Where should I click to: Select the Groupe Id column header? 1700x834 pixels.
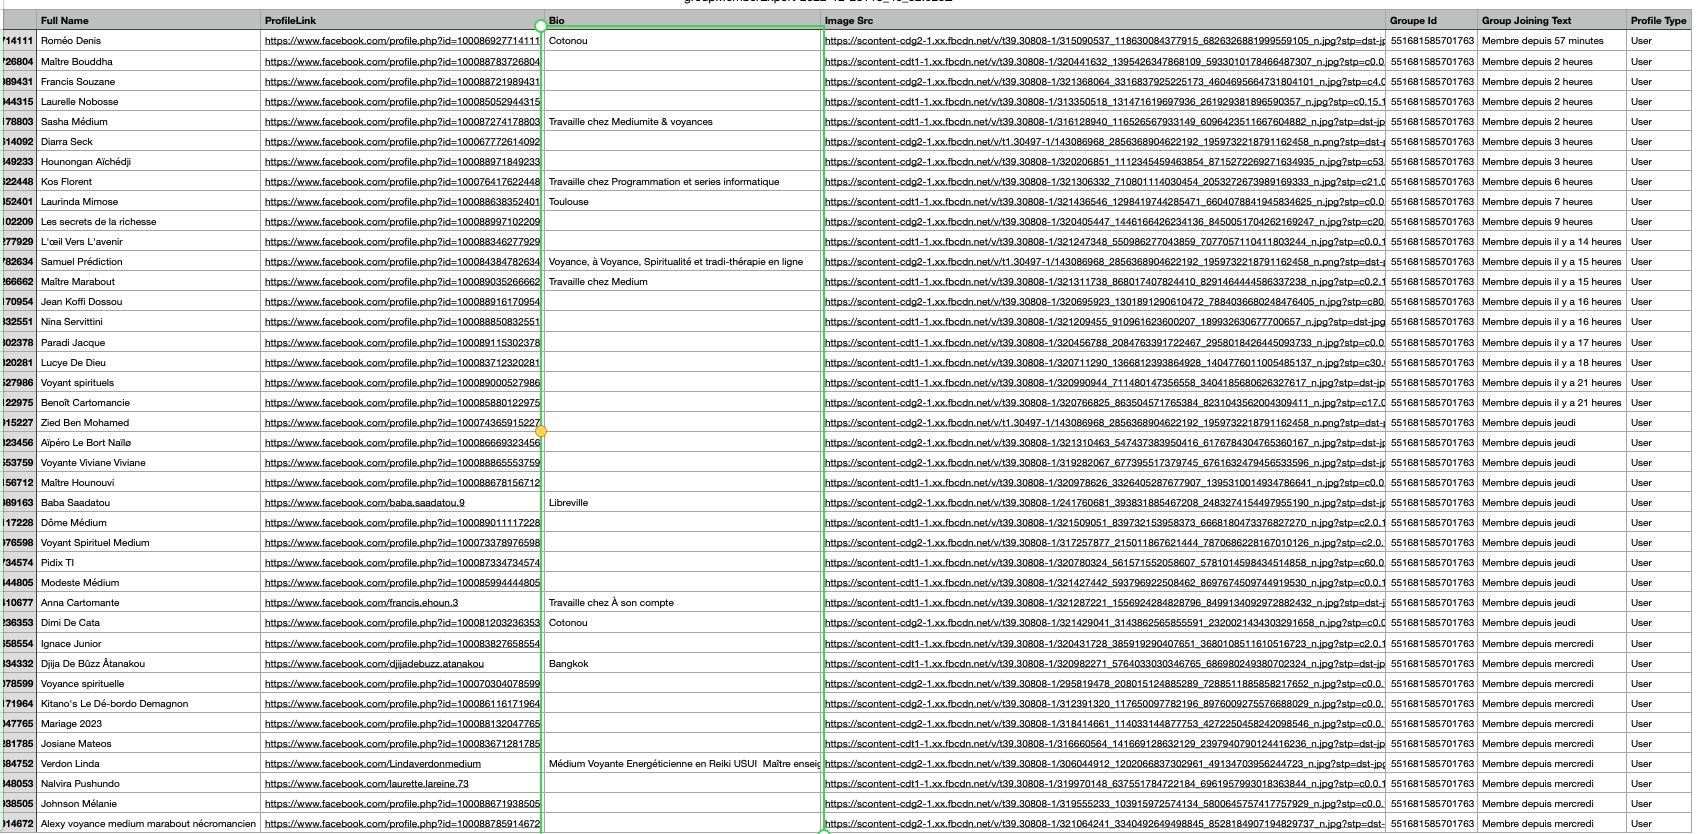1432,20
